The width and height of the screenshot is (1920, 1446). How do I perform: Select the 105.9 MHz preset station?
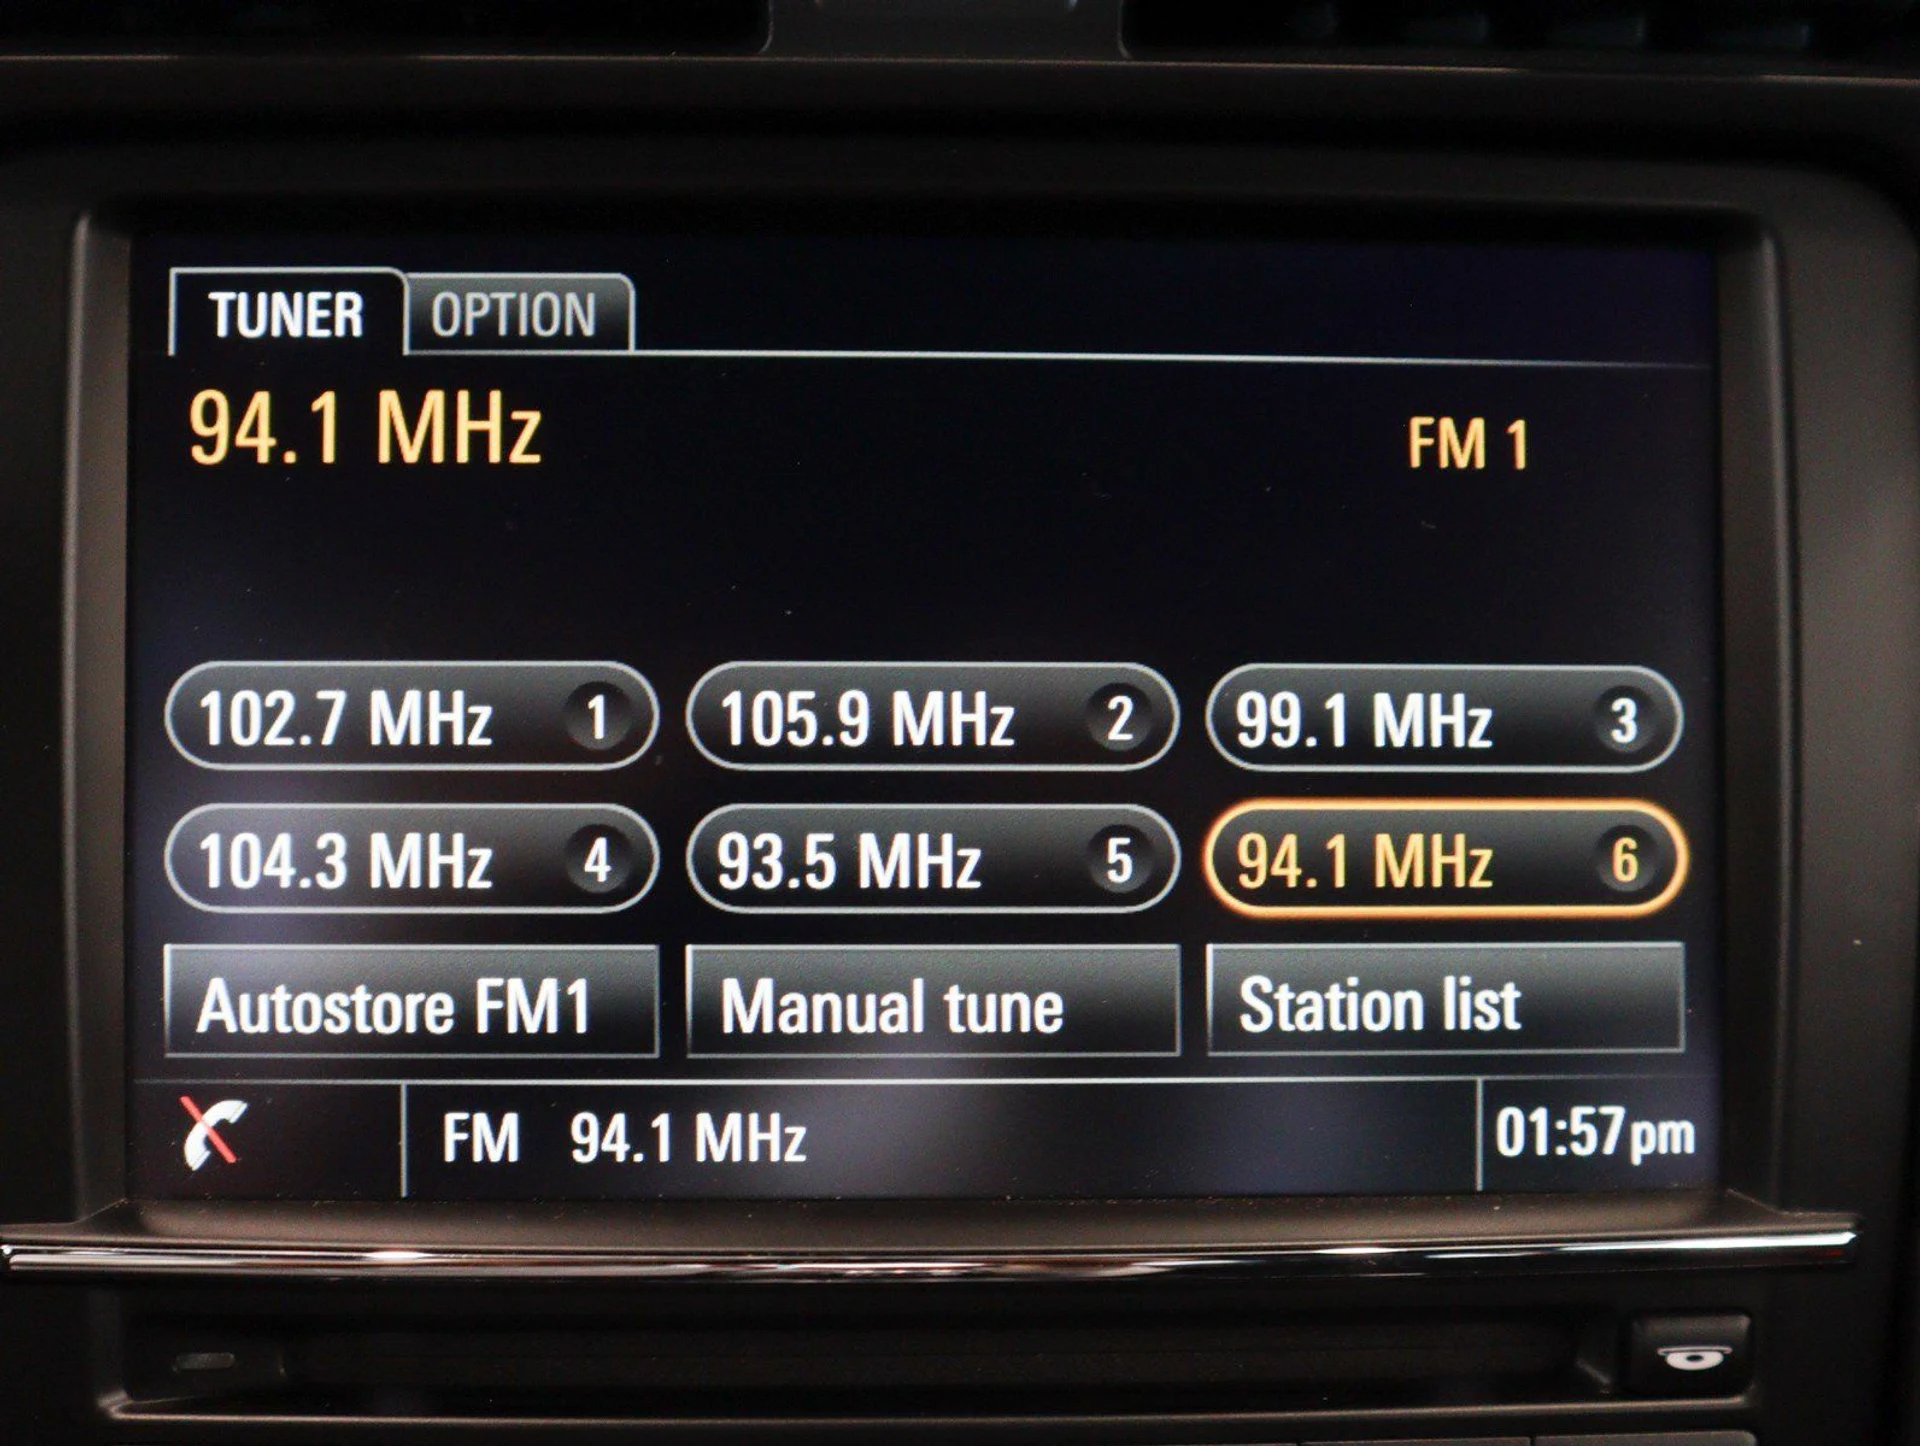[866, 719]
